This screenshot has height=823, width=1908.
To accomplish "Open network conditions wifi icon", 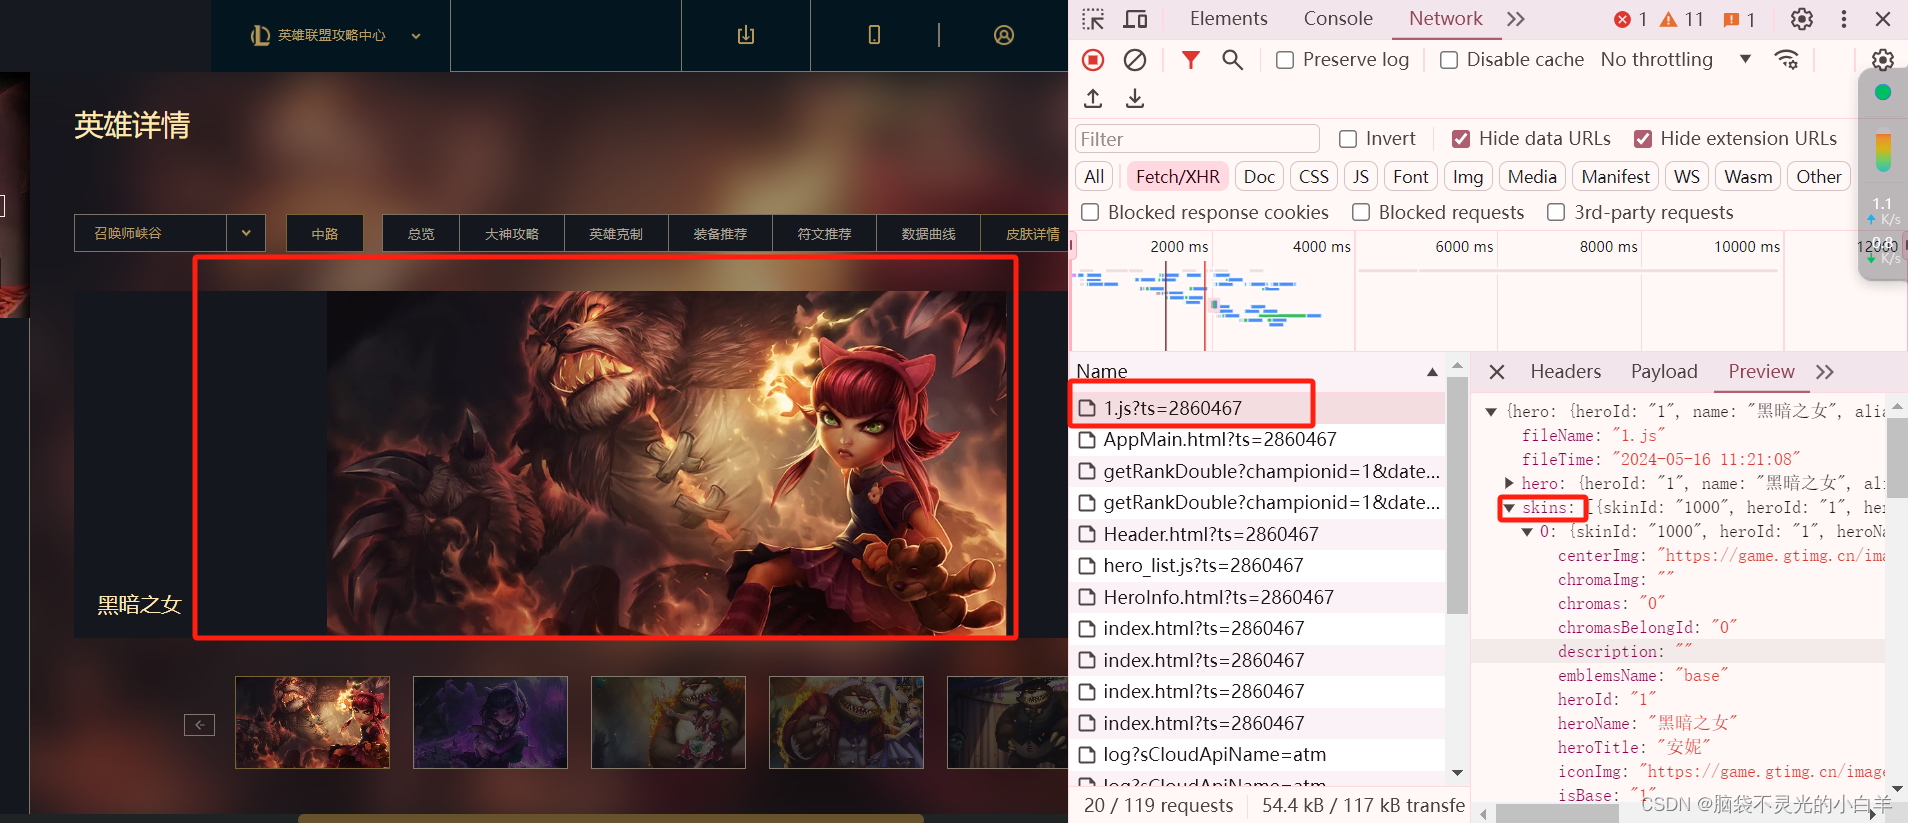I will pyautogui.click(x=1786, y=60).
